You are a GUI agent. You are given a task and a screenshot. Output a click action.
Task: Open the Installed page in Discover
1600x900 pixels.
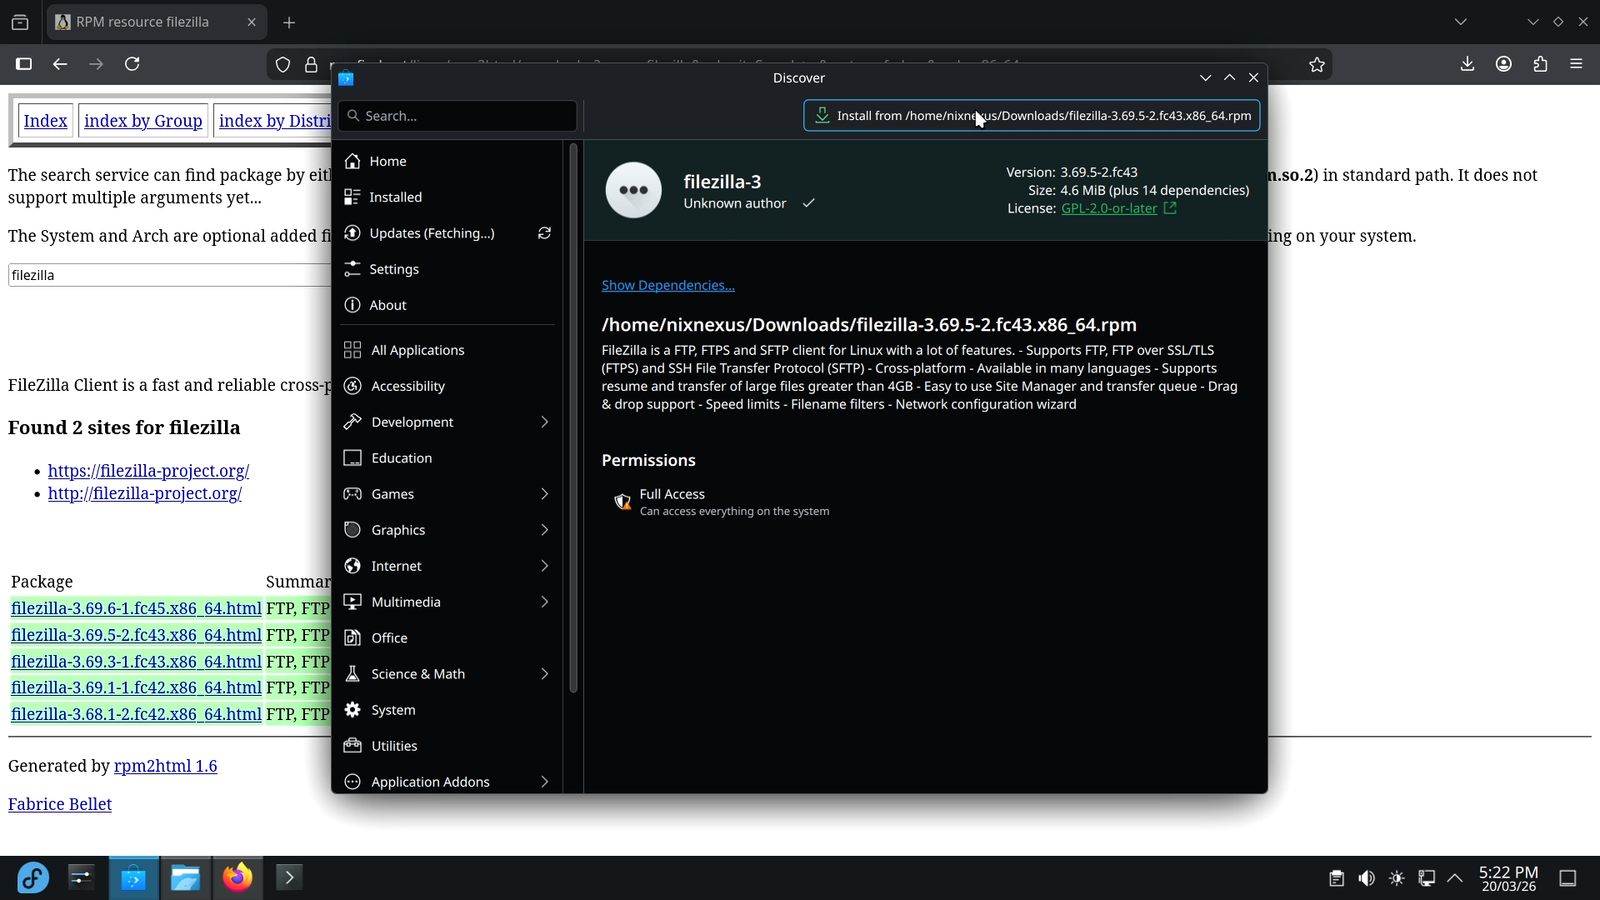447,197
